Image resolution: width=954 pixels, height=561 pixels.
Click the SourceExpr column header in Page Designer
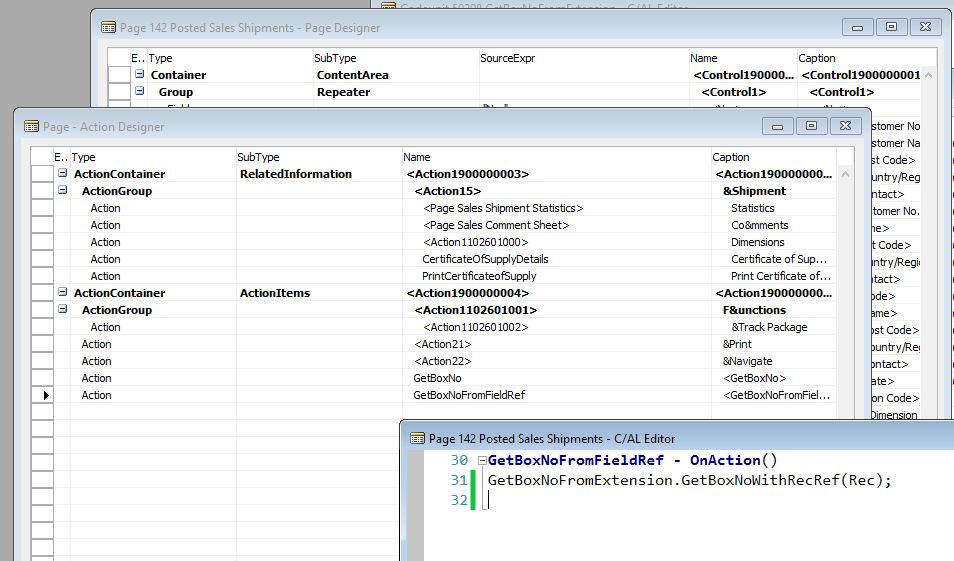tap(507, 58)
